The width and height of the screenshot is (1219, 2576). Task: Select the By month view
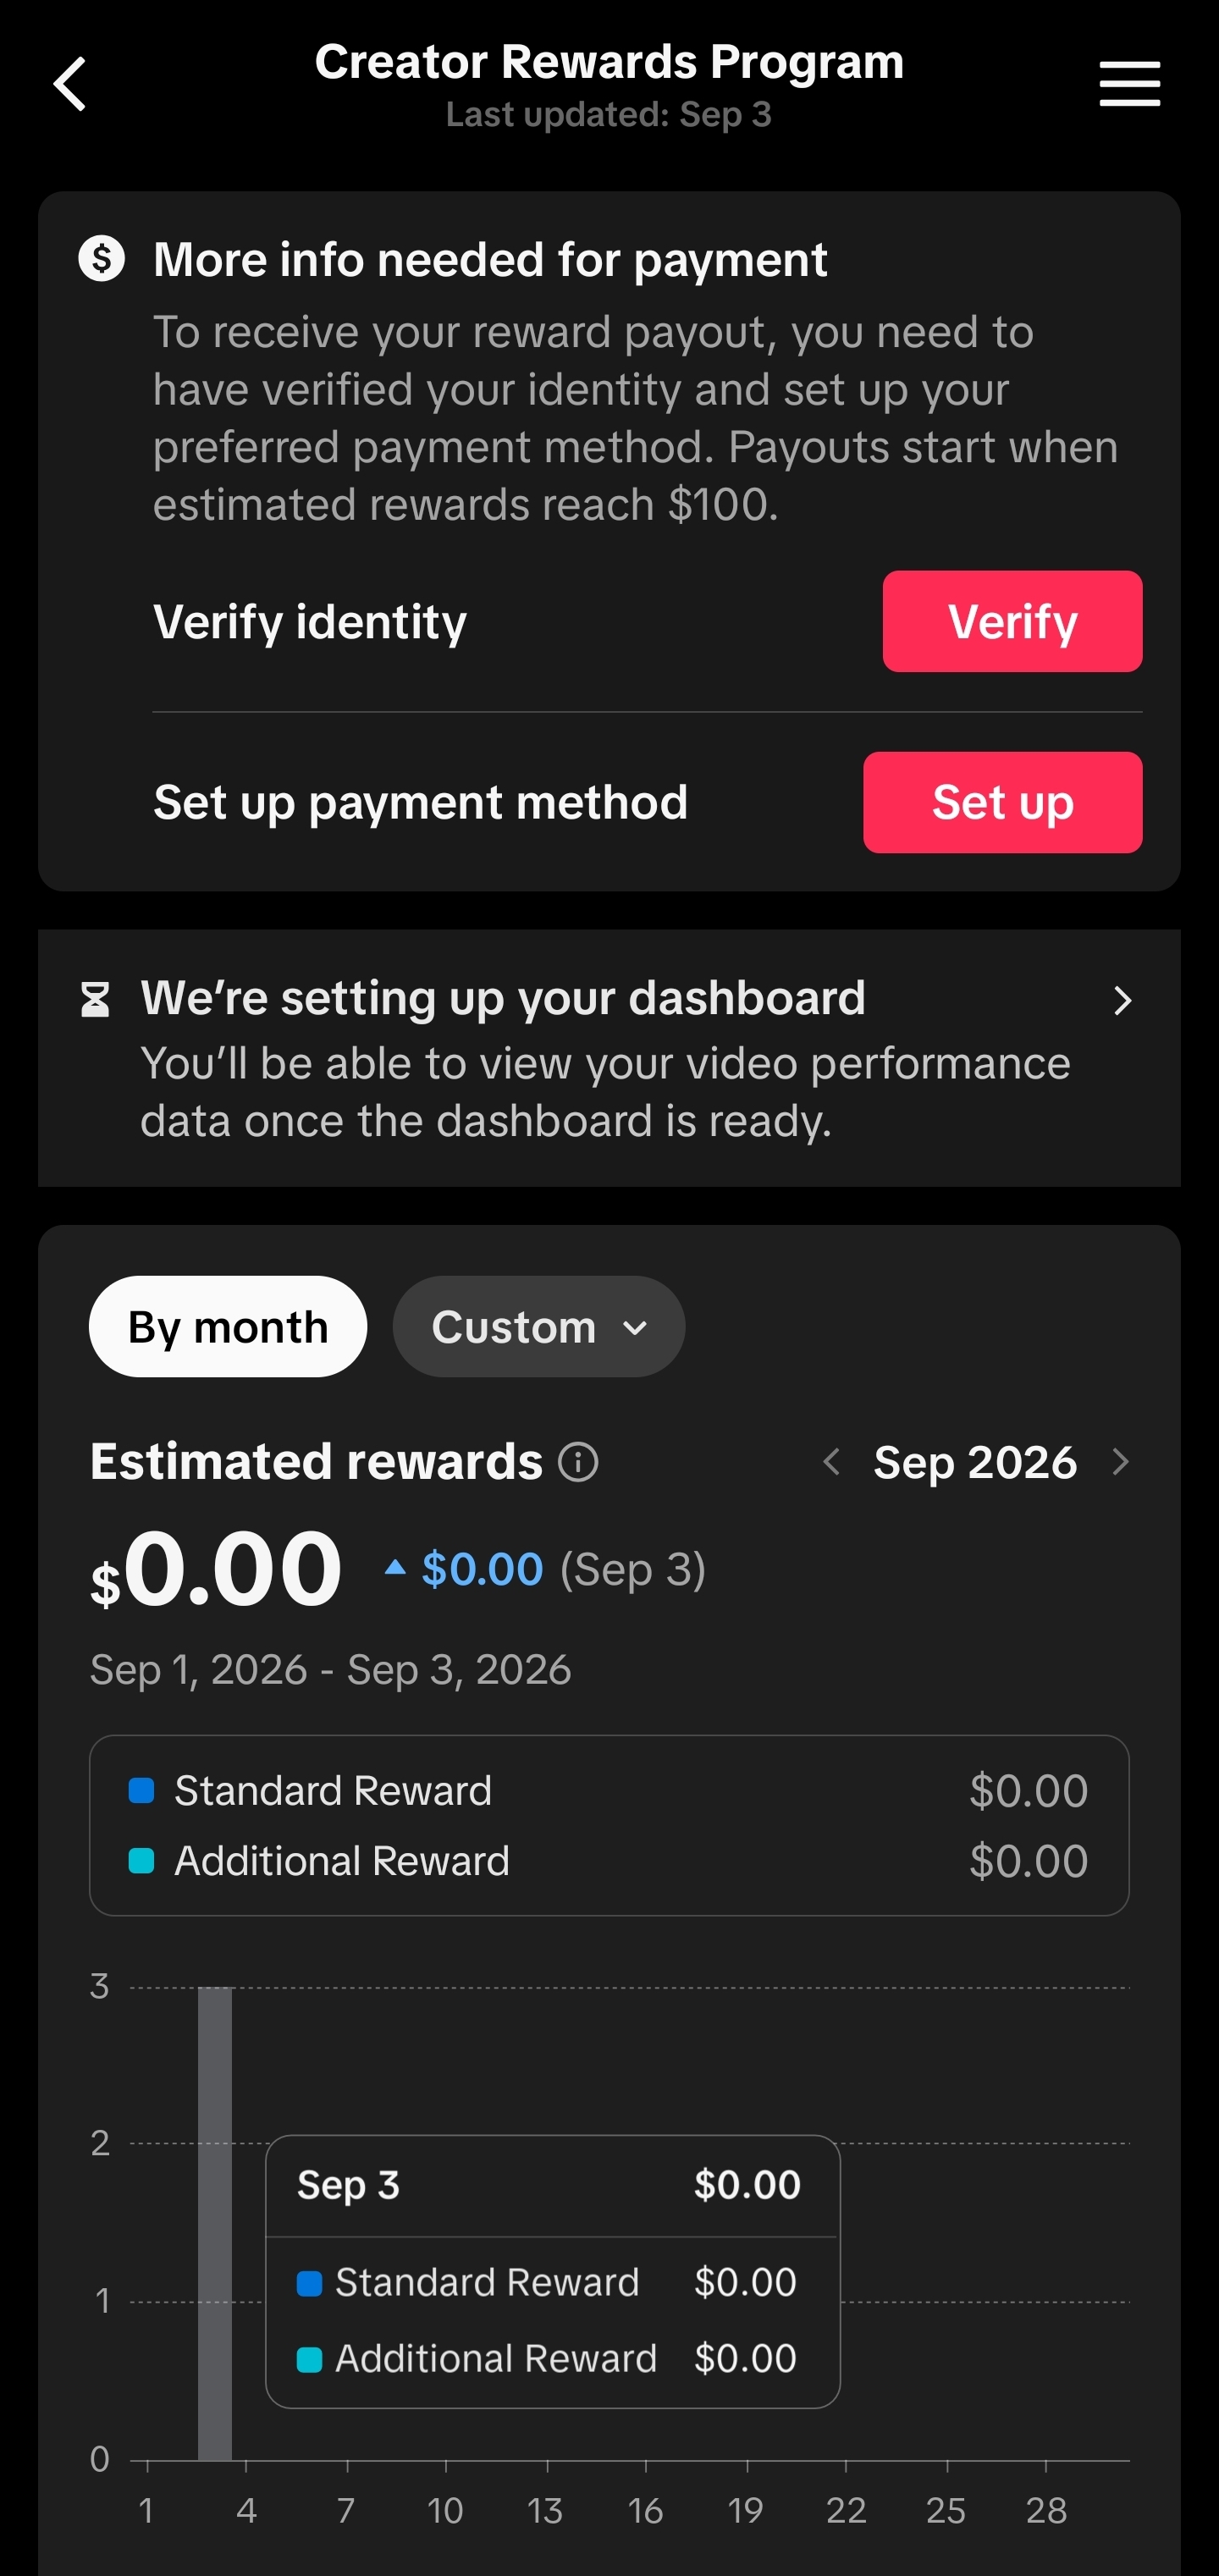[228, 1327]
